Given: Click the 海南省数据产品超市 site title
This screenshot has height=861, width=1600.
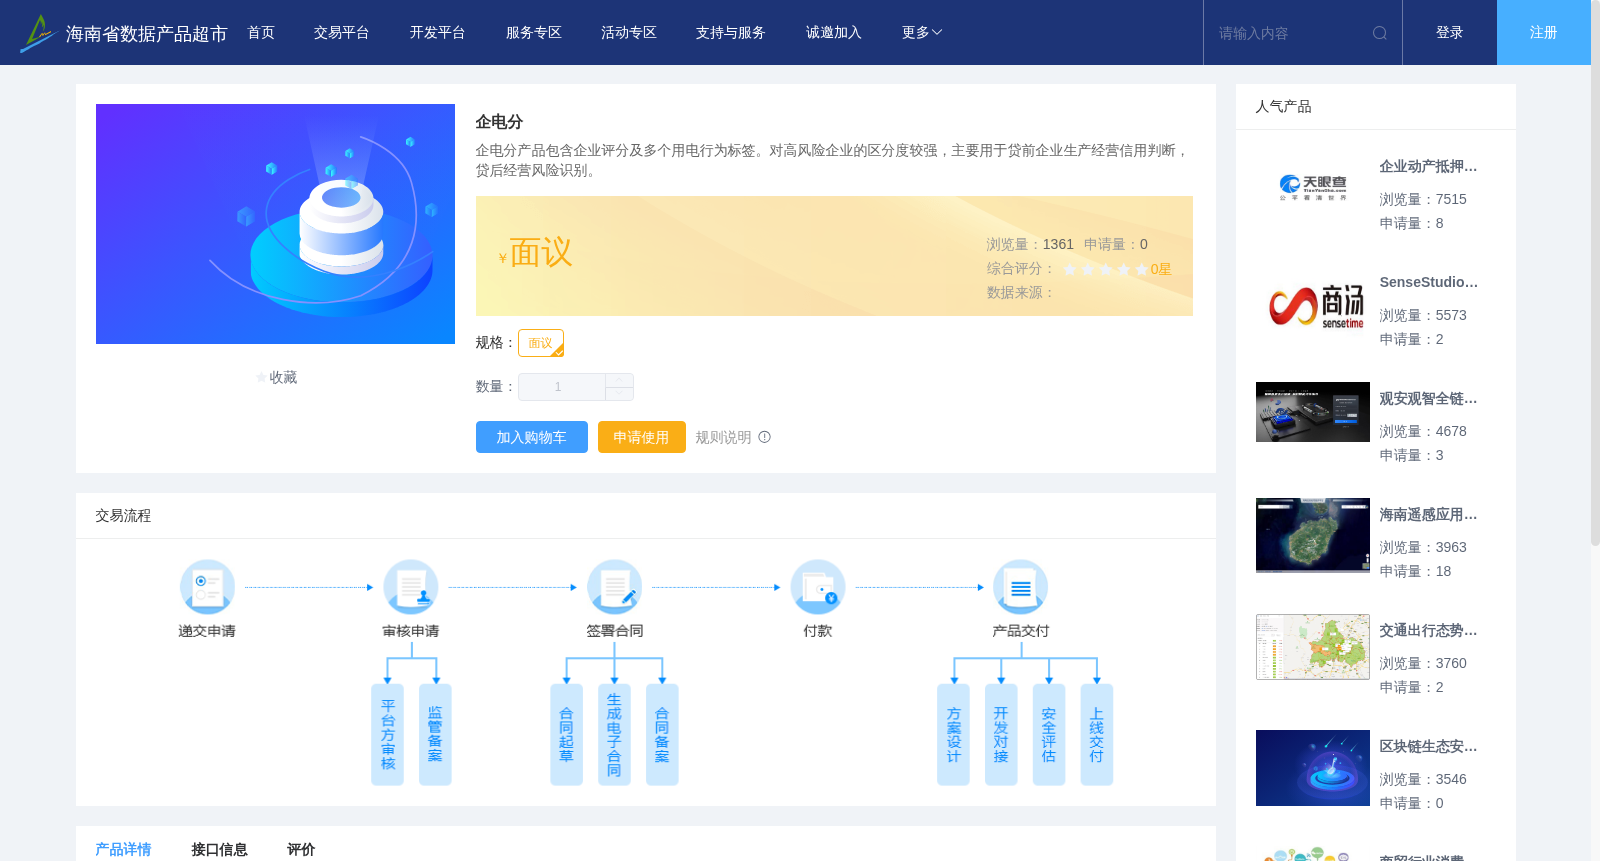Looking at the screenshot, I should (x=147, y=34).
